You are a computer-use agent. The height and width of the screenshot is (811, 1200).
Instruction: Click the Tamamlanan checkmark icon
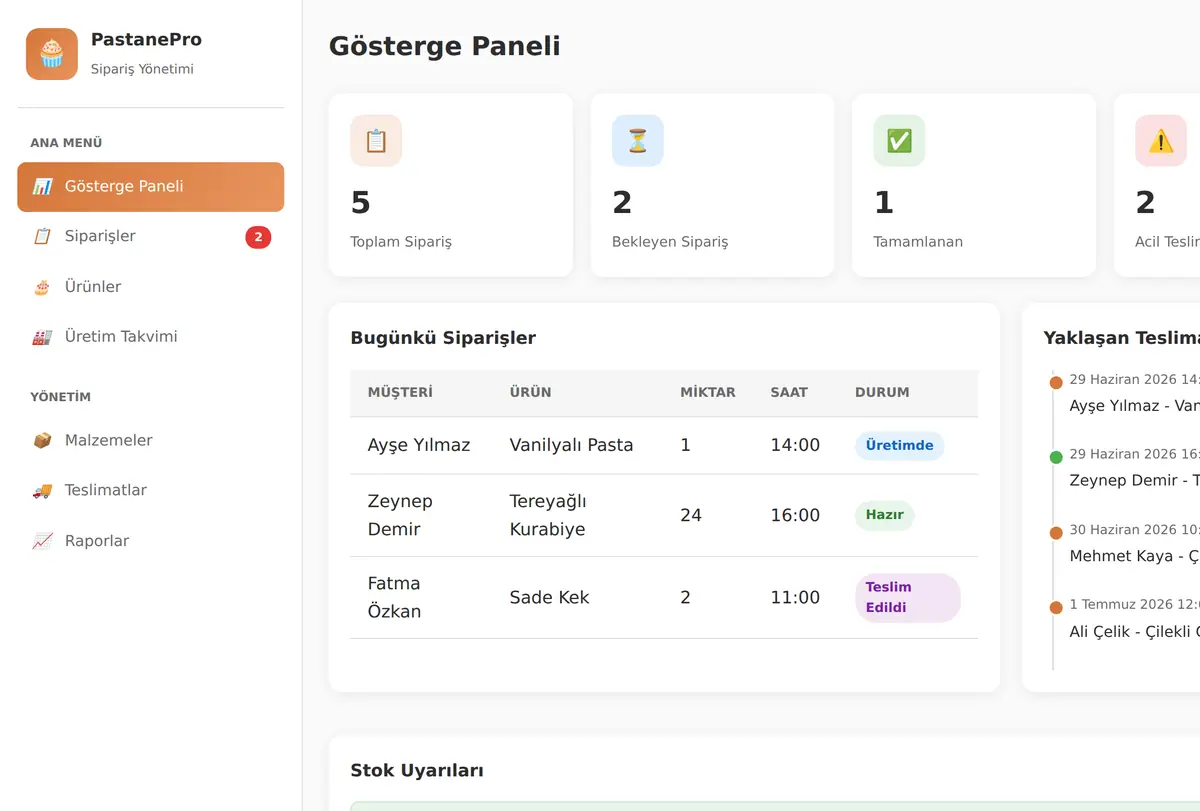[x=899, y=141]
